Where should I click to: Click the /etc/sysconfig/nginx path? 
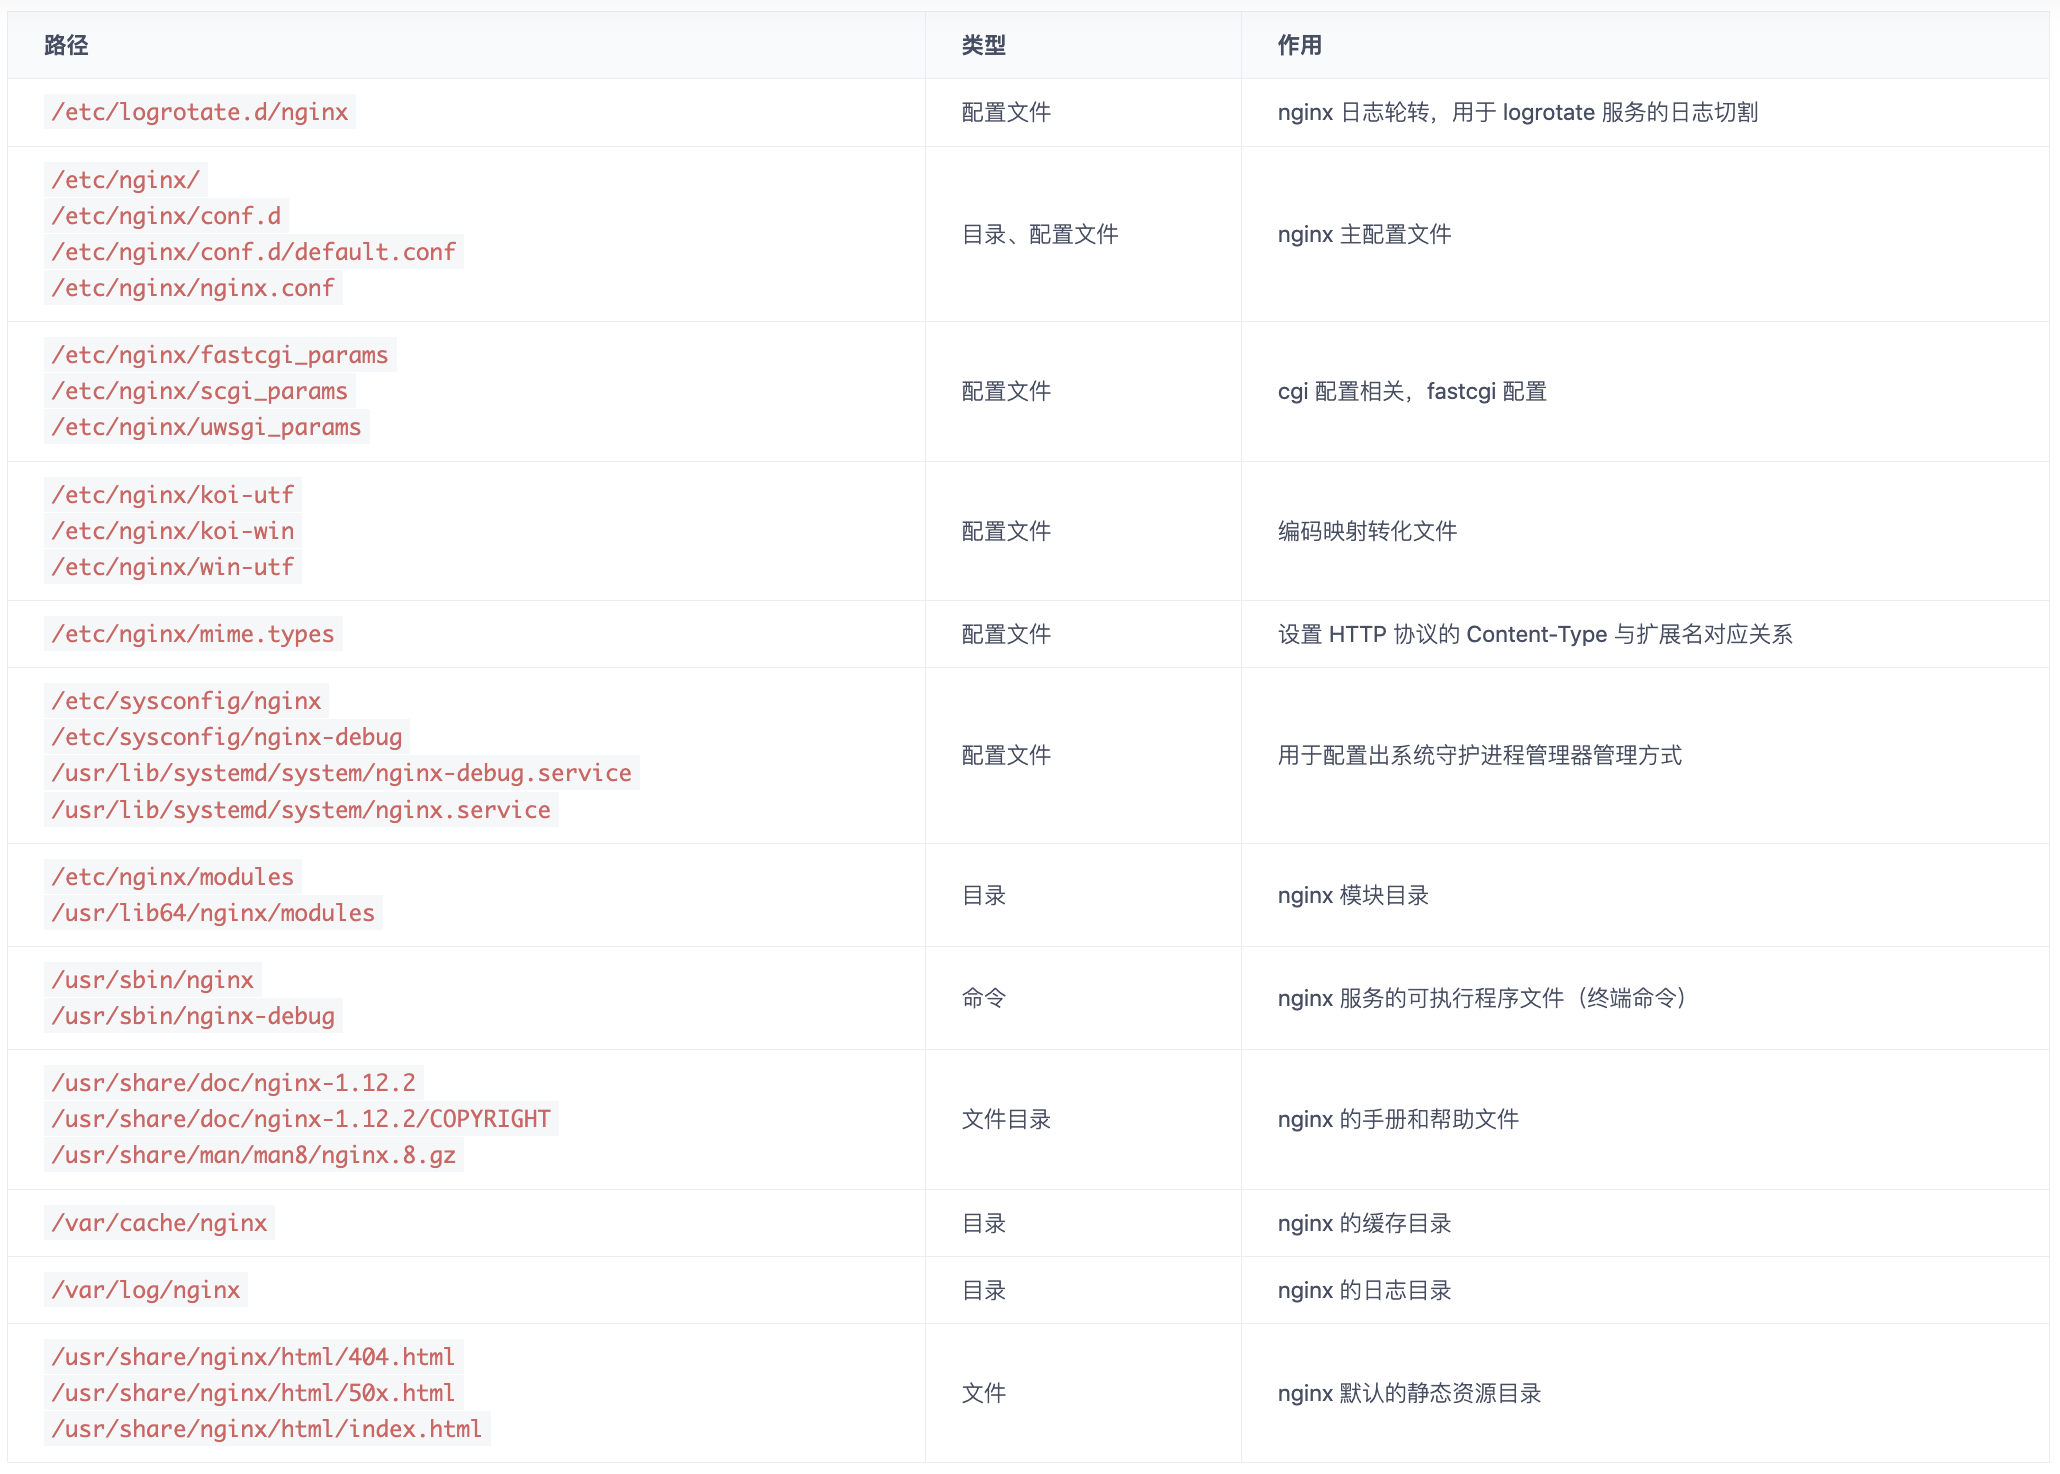coord(186,701)
